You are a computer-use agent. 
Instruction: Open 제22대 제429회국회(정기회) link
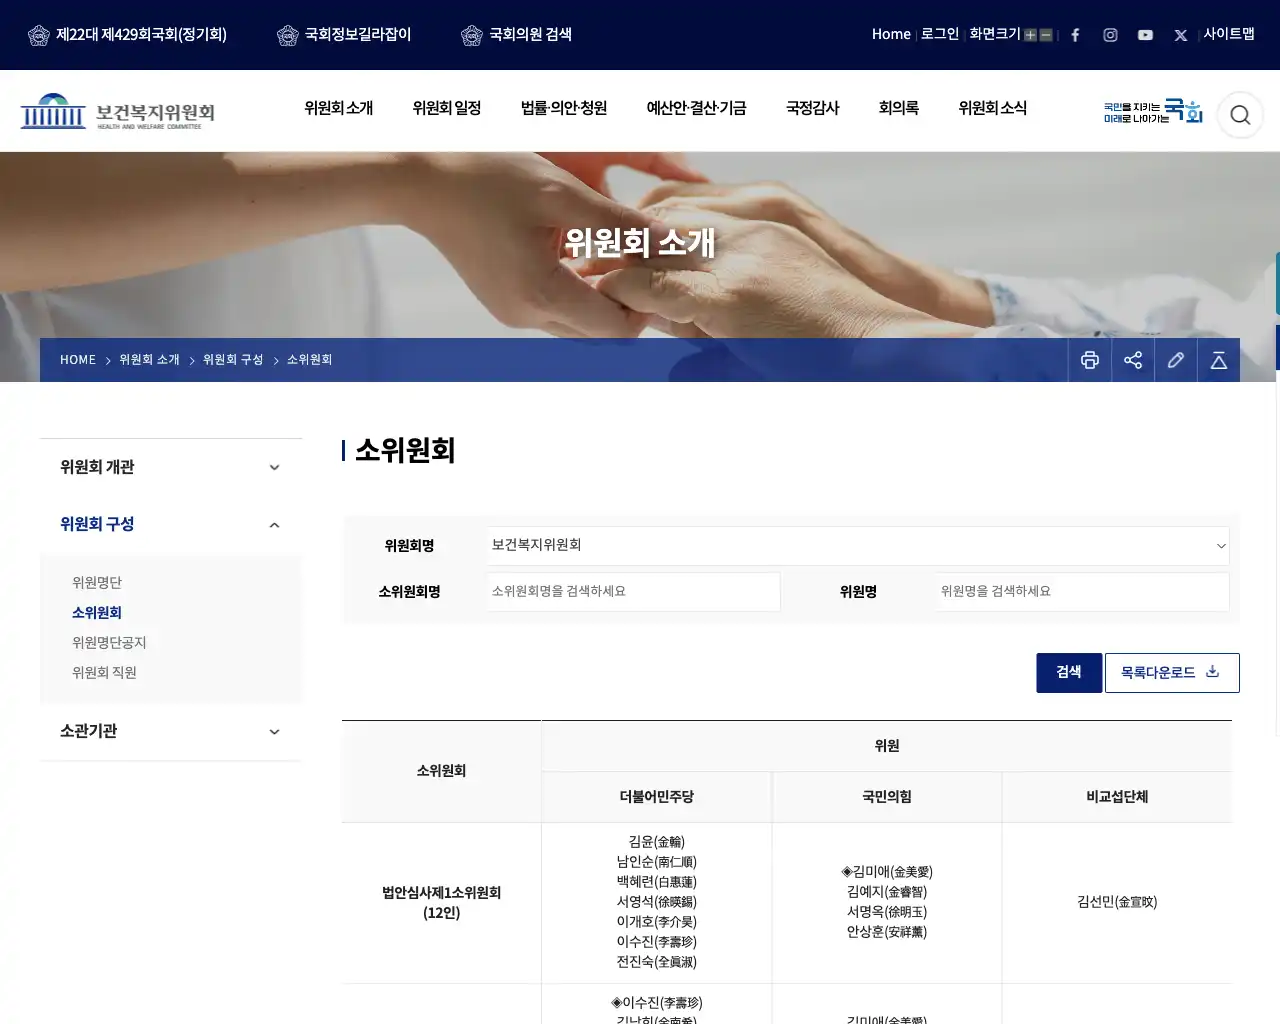[127, 35]
